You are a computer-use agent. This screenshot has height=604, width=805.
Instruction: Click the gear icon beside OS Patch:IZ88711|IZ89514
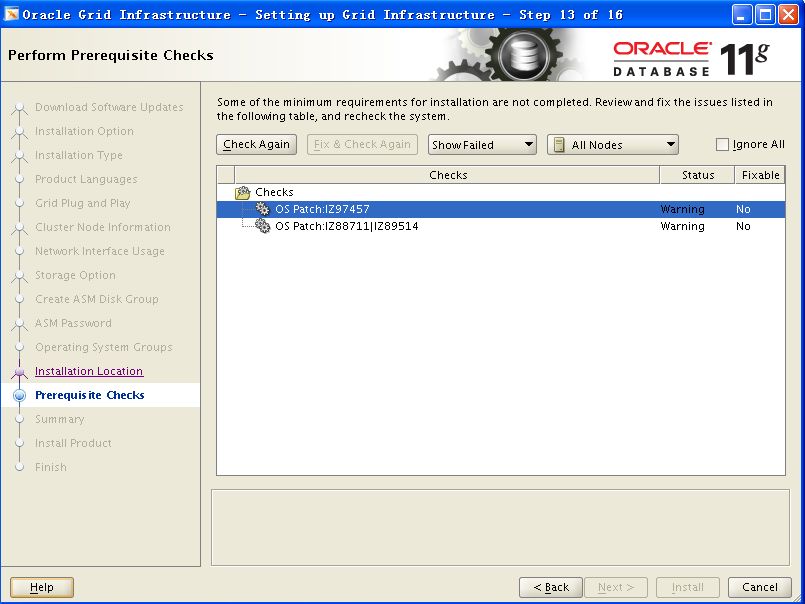tap(263, 226)
